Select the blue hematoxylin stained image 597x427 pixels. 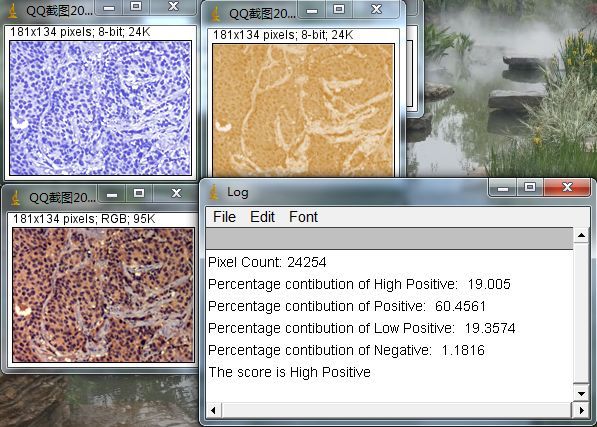click(100, 108)
